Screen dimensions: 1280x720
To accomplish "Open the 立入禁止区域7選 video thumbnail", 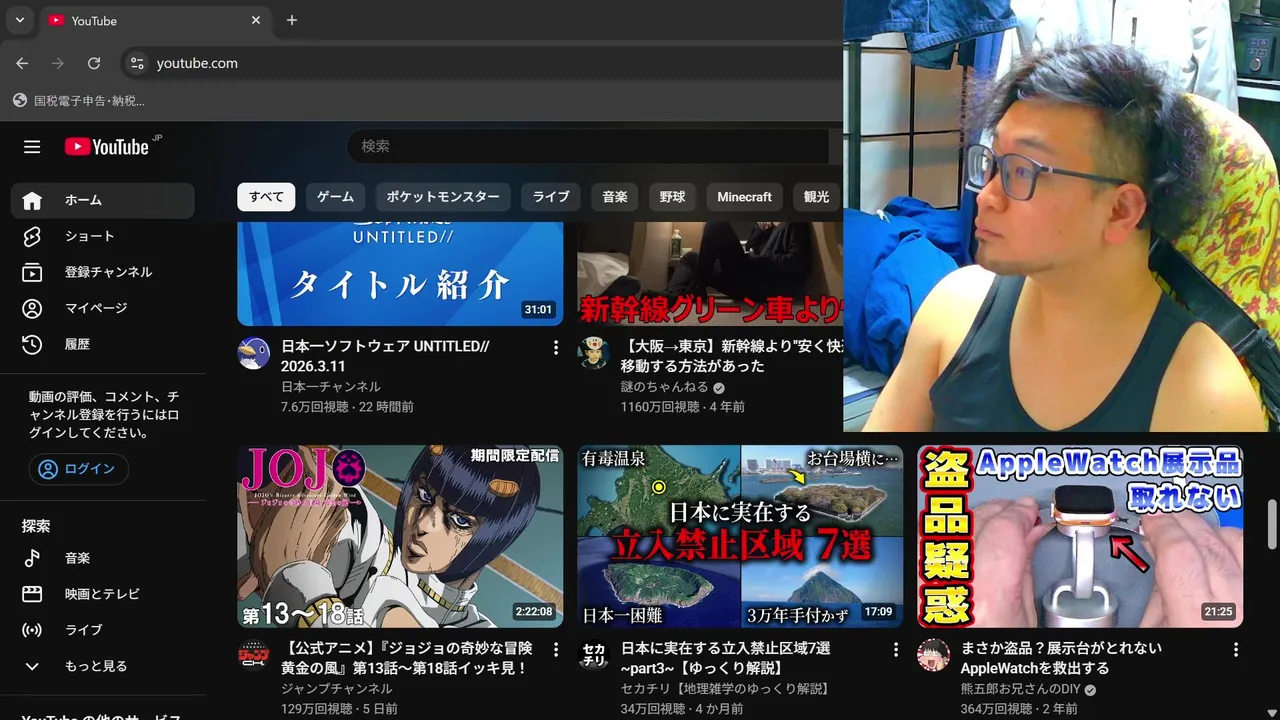I will pyautogui.click(x=740, y=536).
